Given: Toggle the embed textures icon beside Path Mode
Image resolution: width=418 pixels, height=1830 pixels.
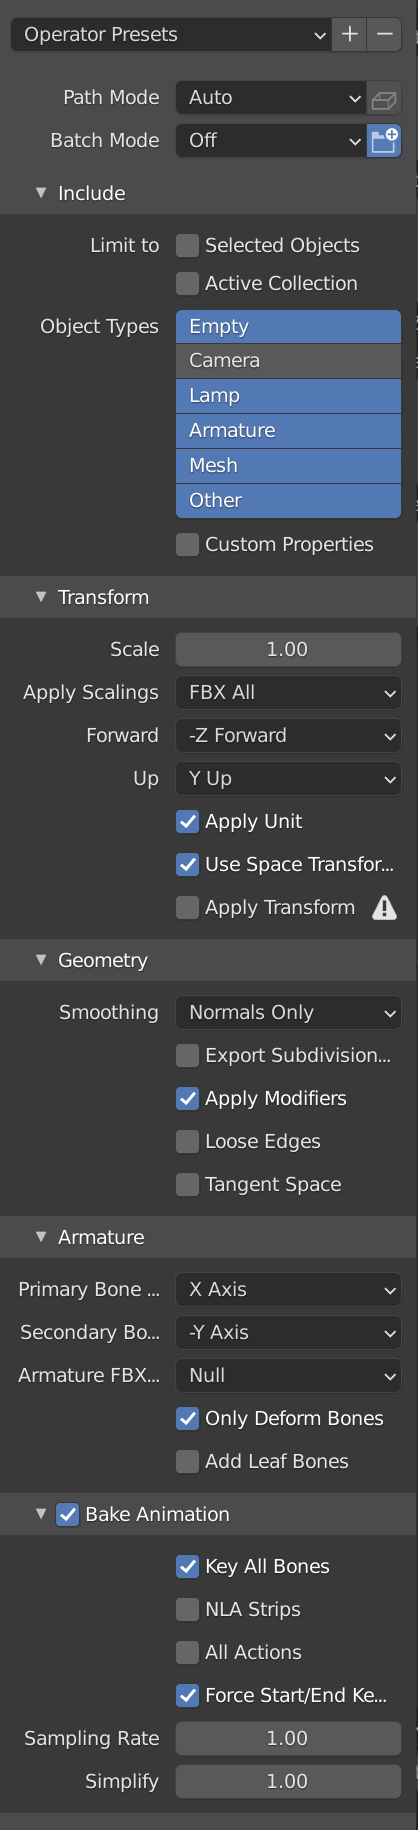Looking at the screenshot, I should [385, 98].
